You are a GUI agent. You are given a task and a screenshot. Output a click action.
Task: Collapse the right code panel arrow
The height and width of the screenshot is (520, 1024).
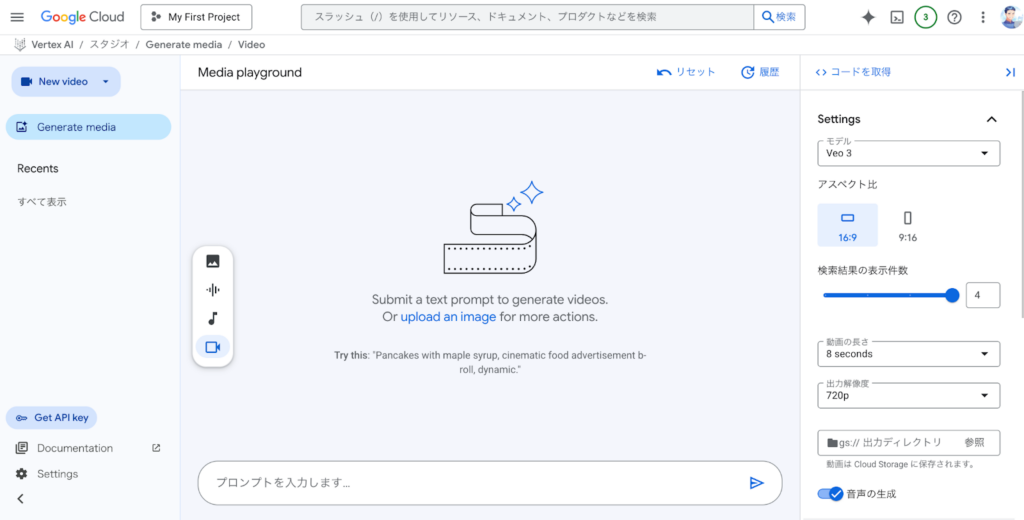[1009, 72]
